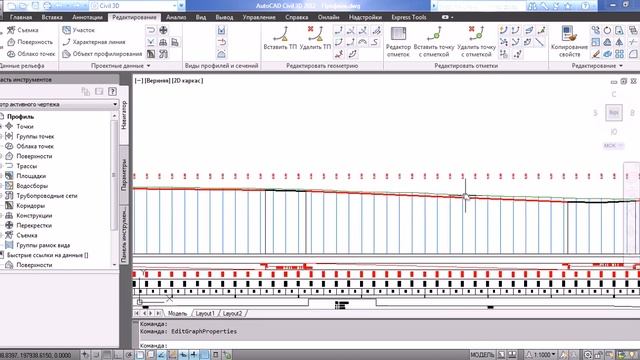640x360 pixels.
Task: Click the four-squares array icon in Редактирование panel
Action: pyautogui.click(x=620, y=54)
